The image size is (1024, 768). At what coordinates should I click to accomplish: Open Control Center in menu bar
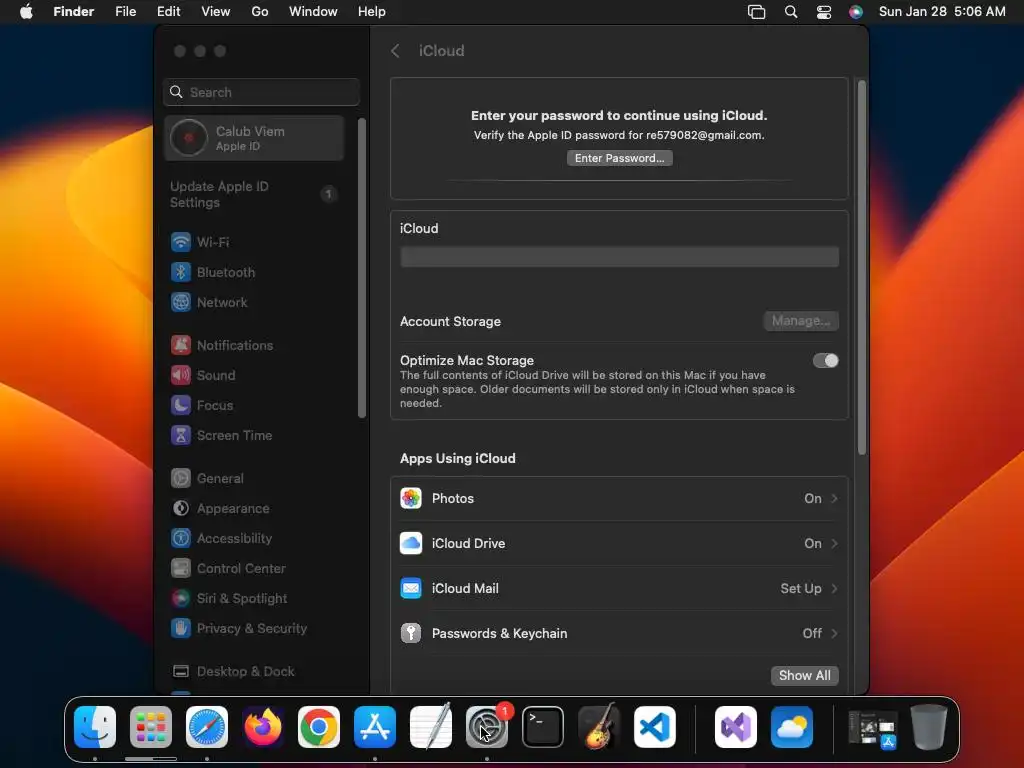tap(824, 12)
